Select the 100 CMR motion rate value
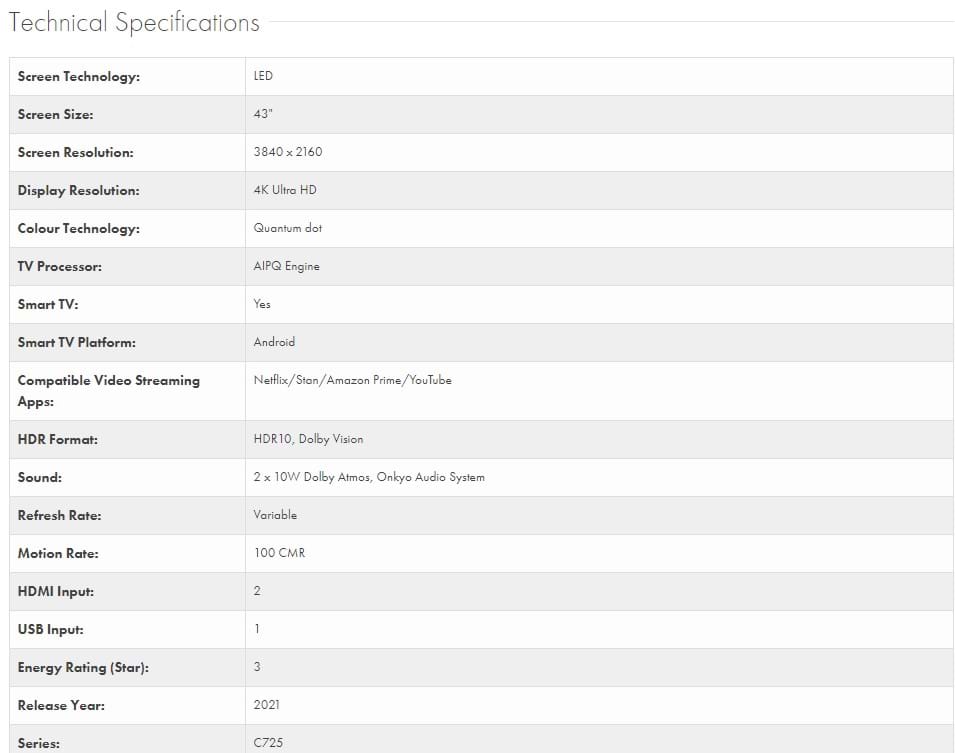955x753 pixels. coord(279,553)
